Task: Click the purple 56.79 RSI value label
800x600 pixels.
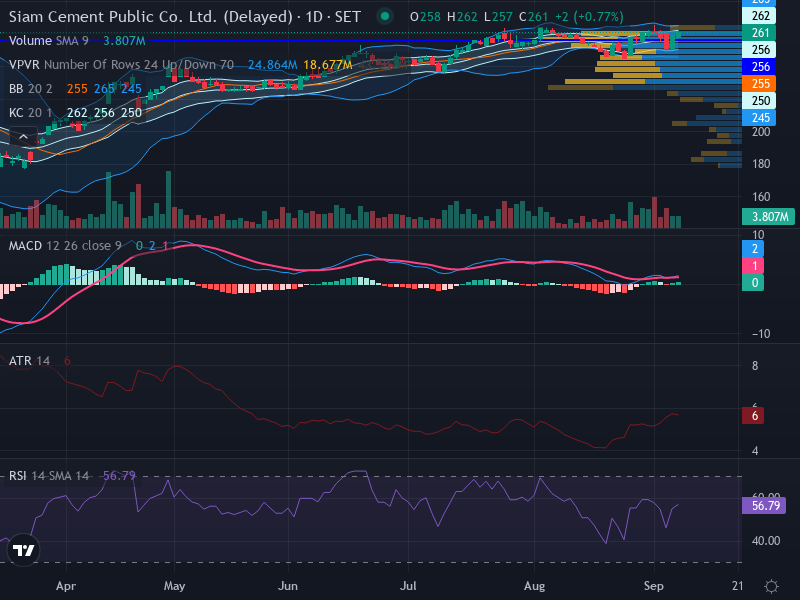Action: (764, 506)
